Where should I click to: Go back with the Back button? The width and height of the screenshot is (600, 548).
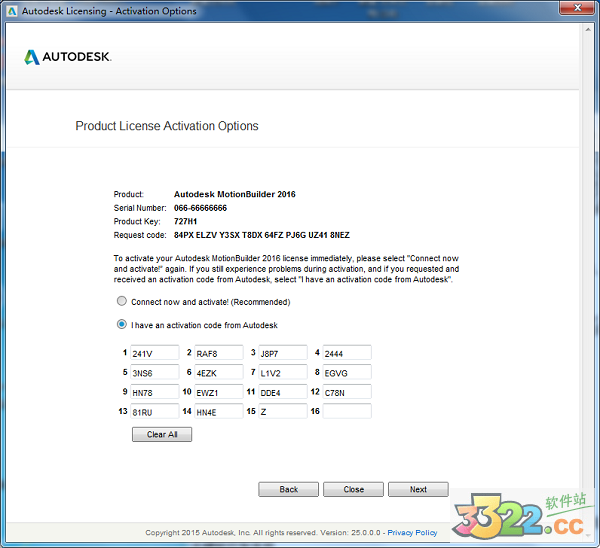(x=289, y=489)
